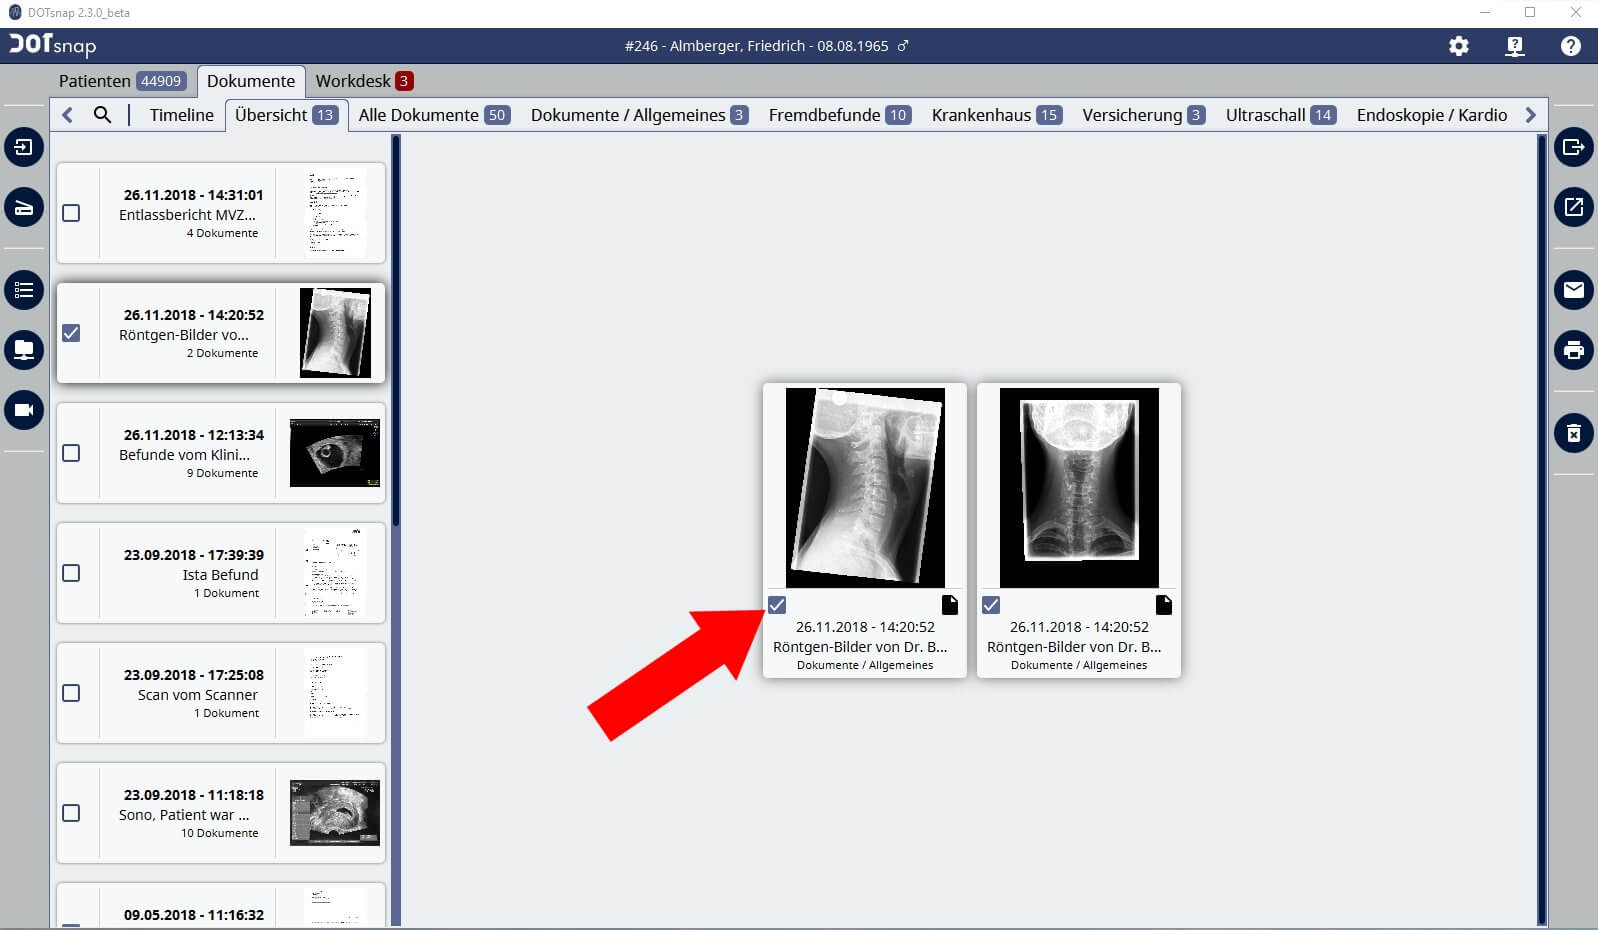Uncheck the first X-ray thumbnail checkbox

point(777,605)
